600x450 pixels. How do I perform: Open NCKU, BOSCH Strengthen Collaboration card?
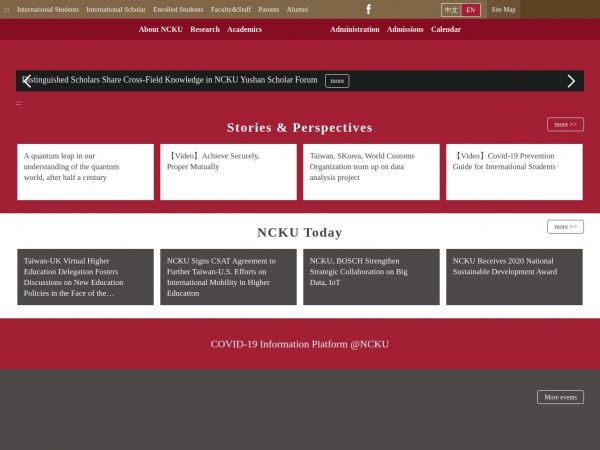point(371,277)
